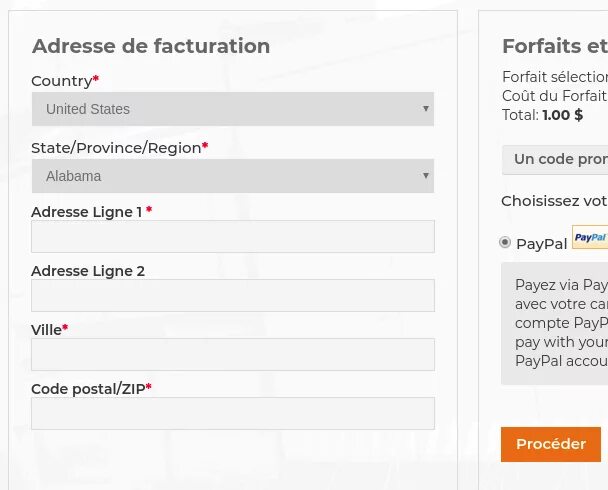Click the PayPal payment description box

click(554, 323)
